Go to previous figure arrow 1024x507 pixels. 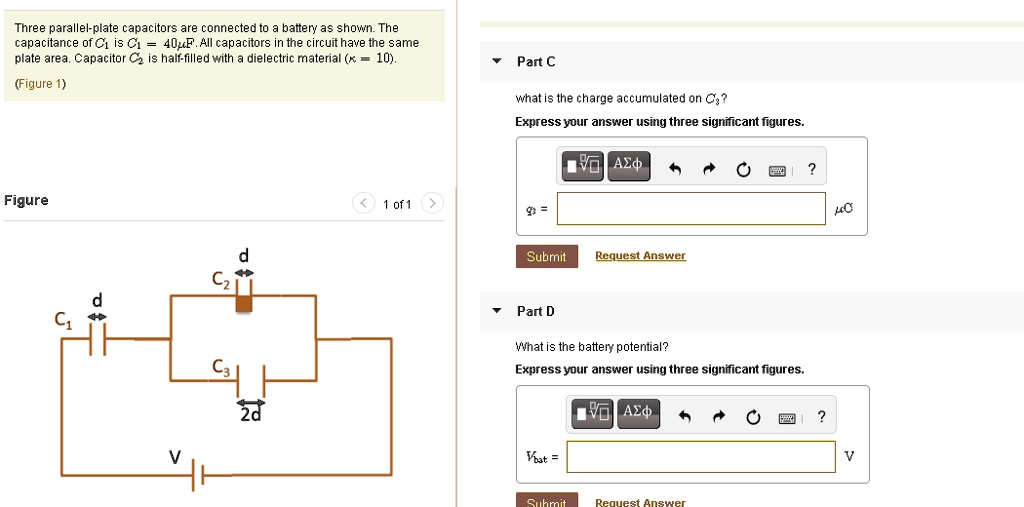coord(364,204)
